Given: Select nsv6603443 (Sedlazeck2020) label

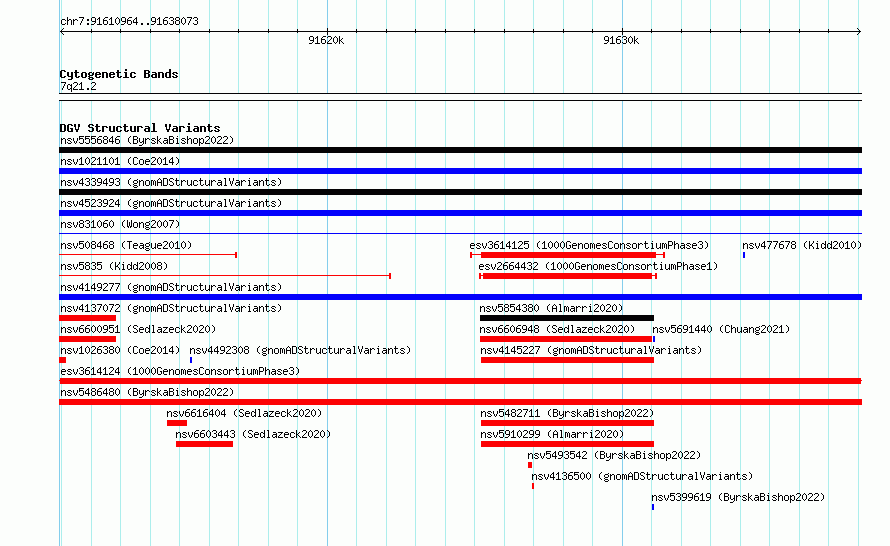Looking at the screenshot, I should pyautogui.click(x=253, y=434).
